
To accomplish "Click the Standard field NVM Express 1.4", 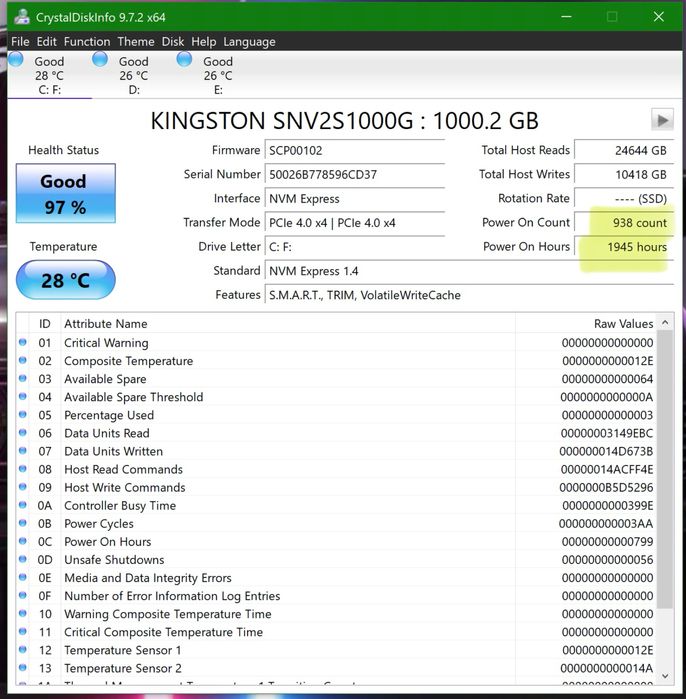I will tap(469, 271).
